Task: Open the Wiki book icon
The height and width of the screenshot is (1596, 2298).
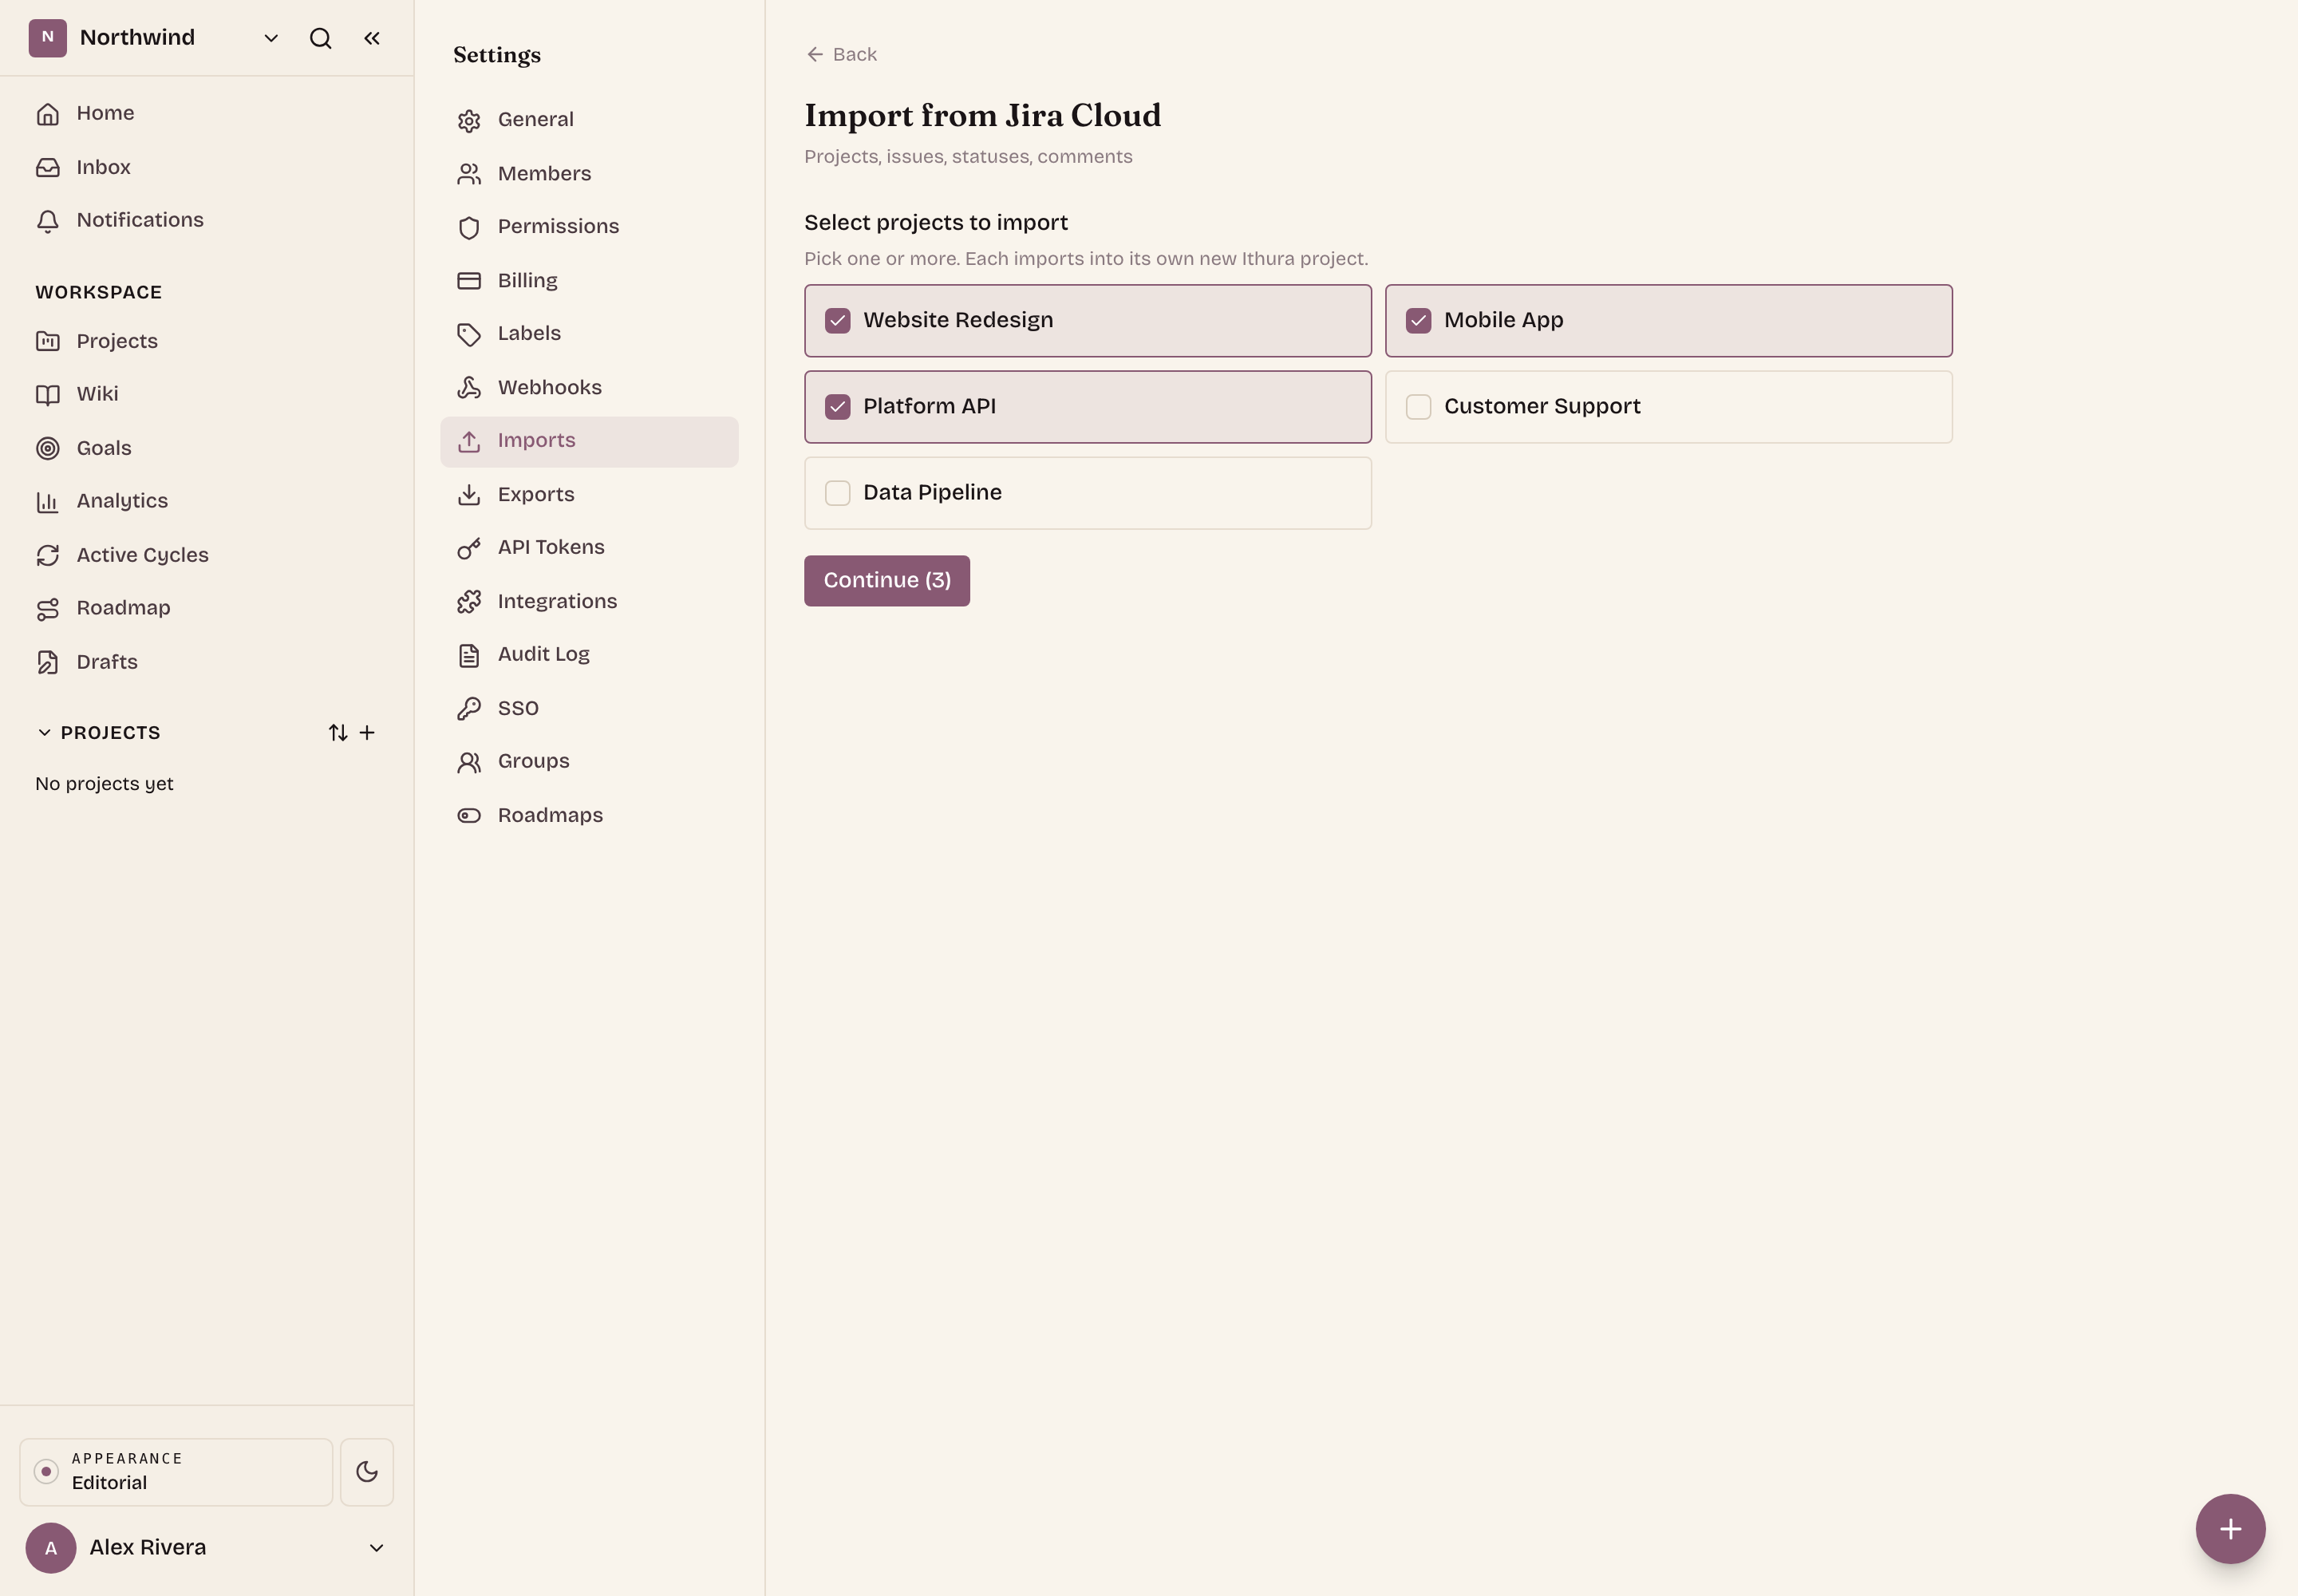Action: [x=48, y=394]
